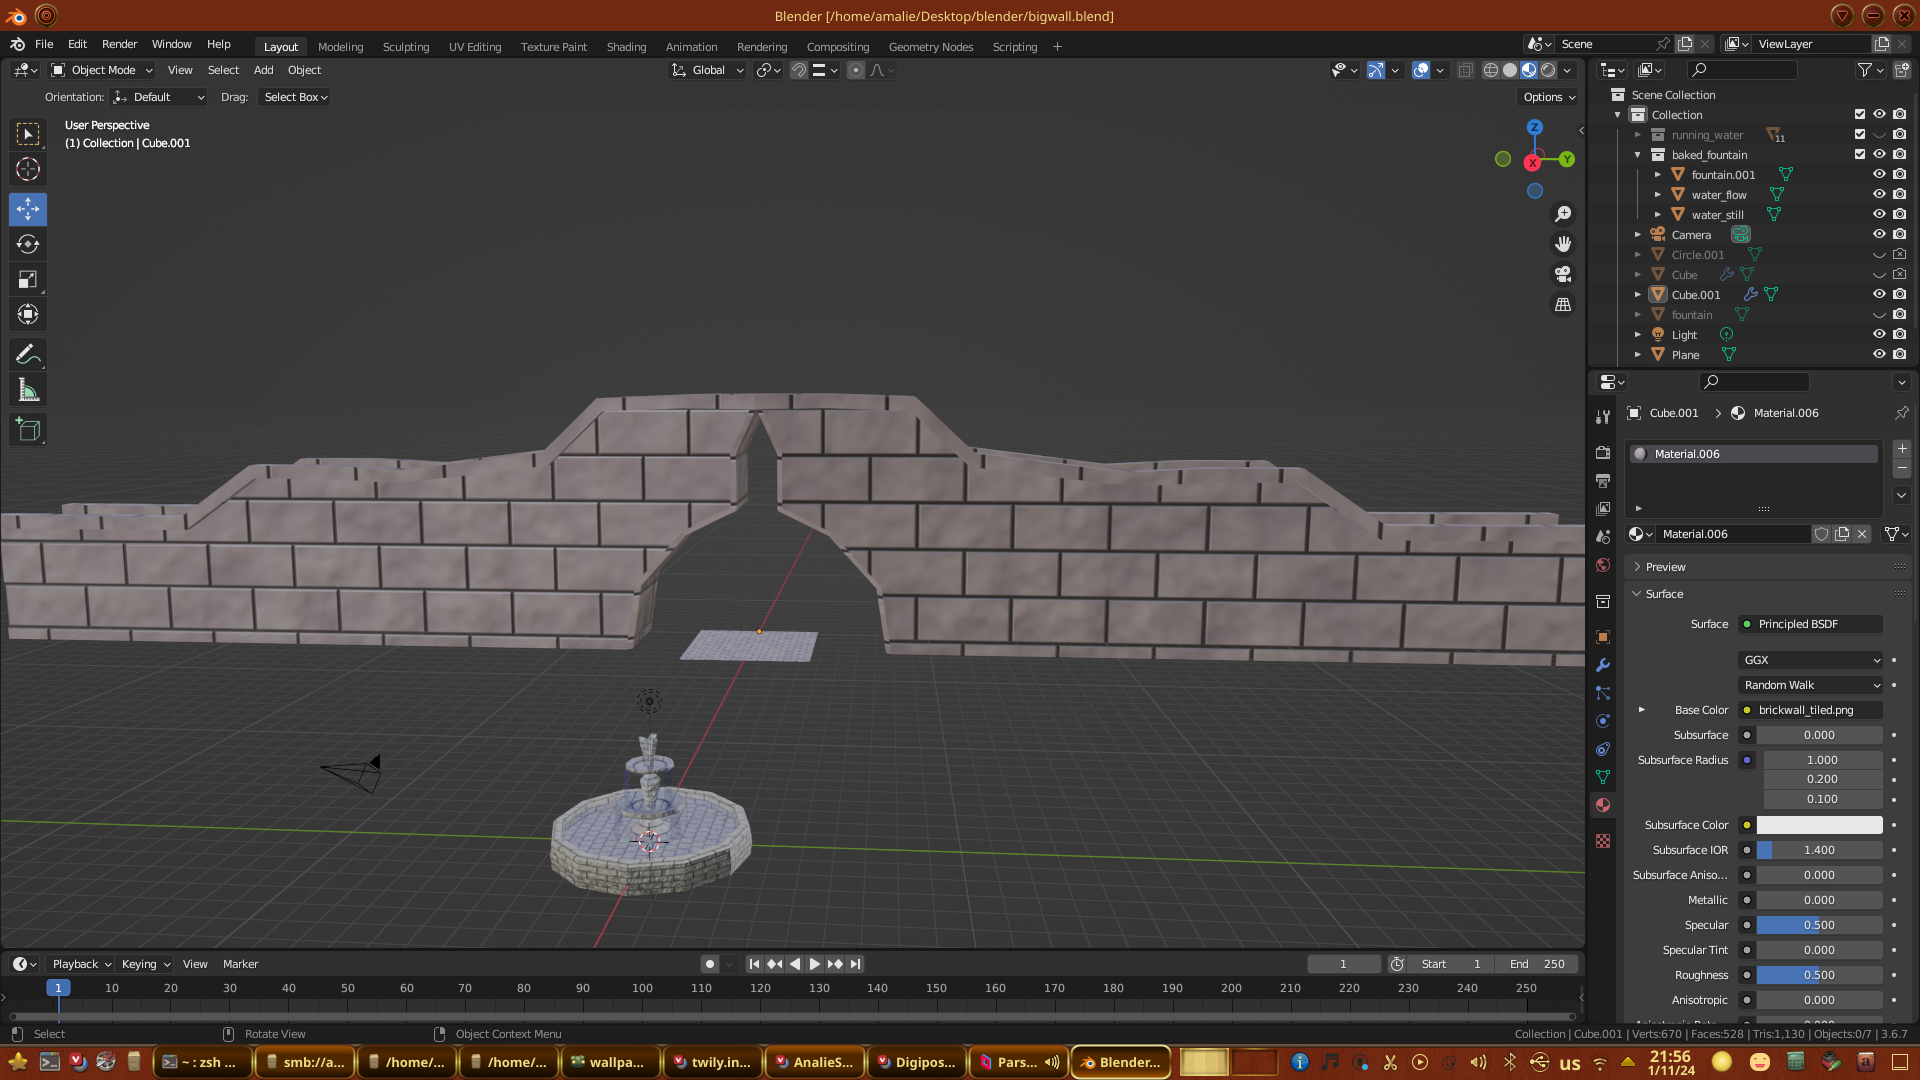Expand the Preview panel
This screenshot has height=1080, width=1920.
[x=1665, y=567]
